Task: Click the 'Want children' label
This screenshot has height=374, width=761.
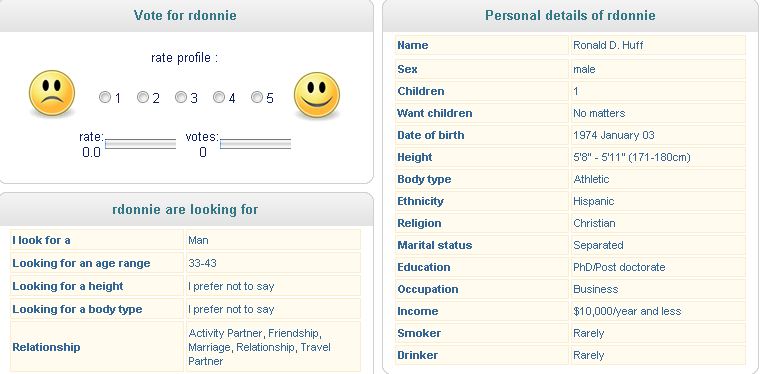Action: click(x=434, y=113)
